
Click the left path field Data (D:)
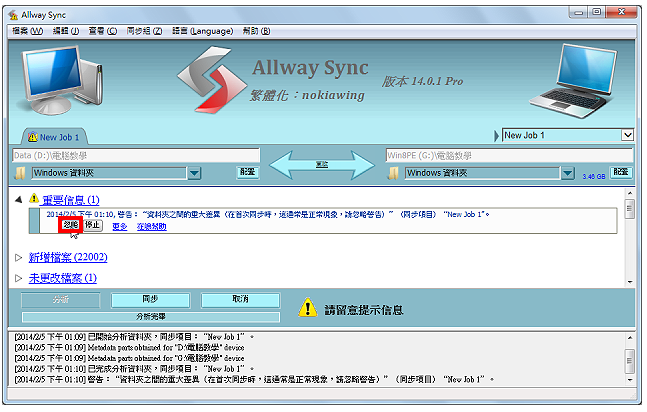[x=136, y=156]
